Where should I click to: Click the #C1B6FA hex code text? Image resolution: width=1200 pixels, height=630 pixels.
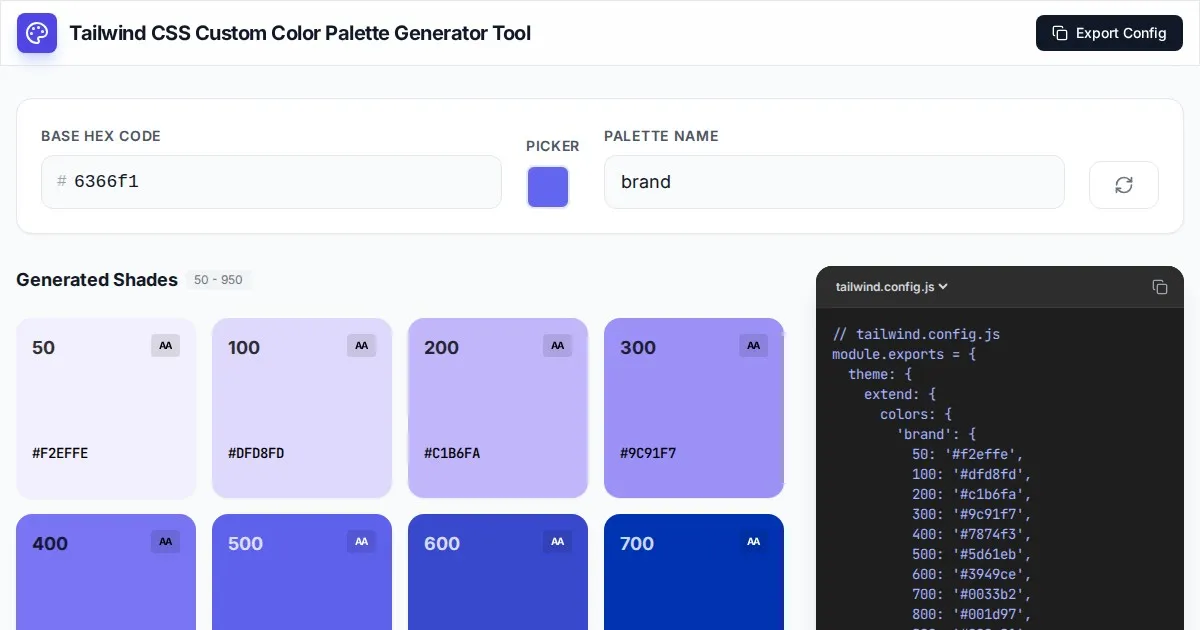tap(452, 453)
